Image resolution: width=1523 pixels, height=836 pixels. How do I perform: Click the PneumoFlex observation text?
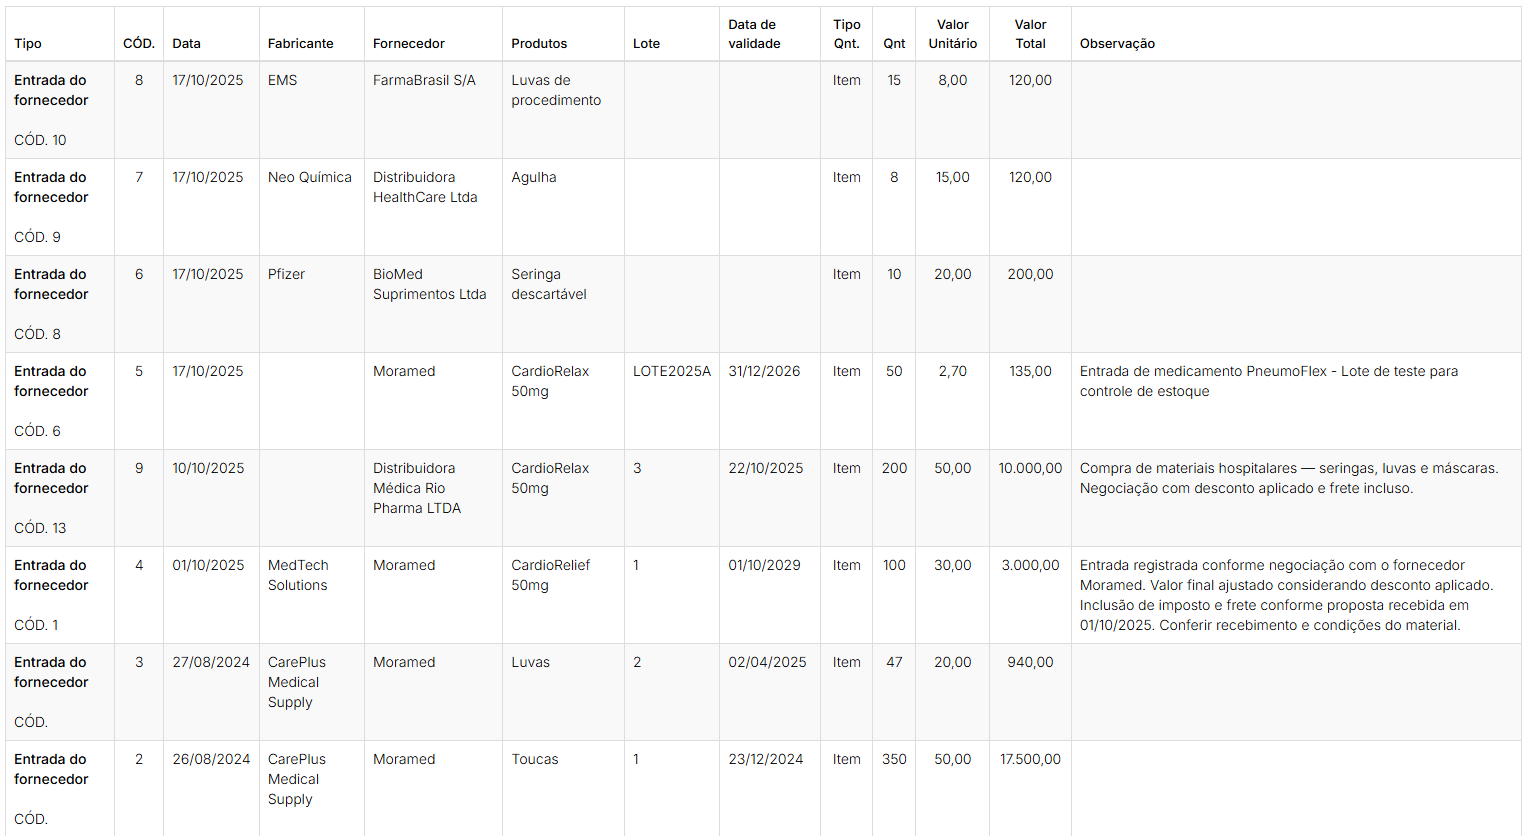click(1268, 381)
